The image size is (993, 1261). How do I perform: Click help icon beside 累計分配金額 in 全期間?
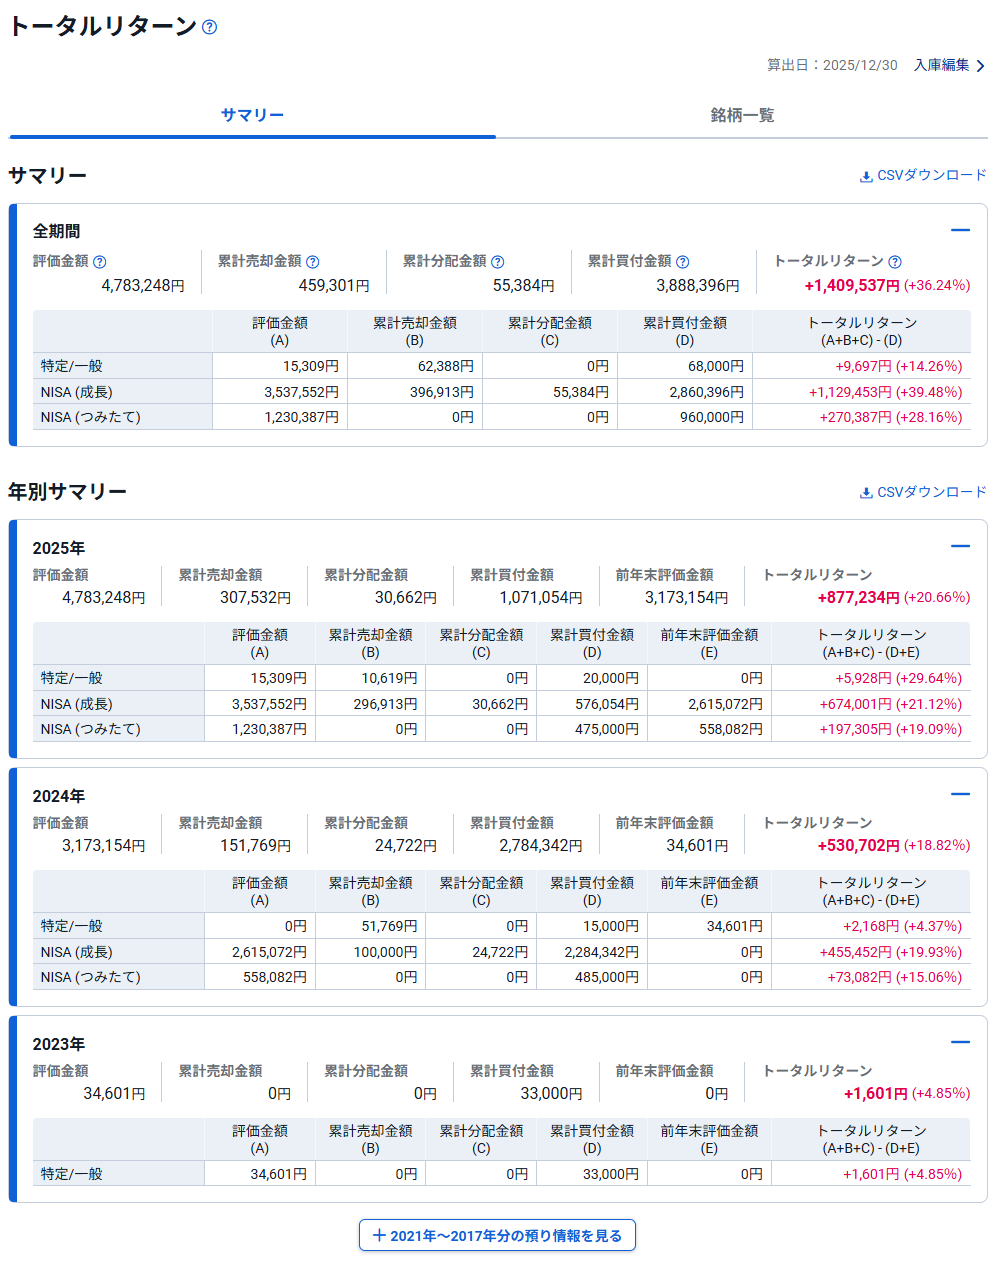point(498,262)
